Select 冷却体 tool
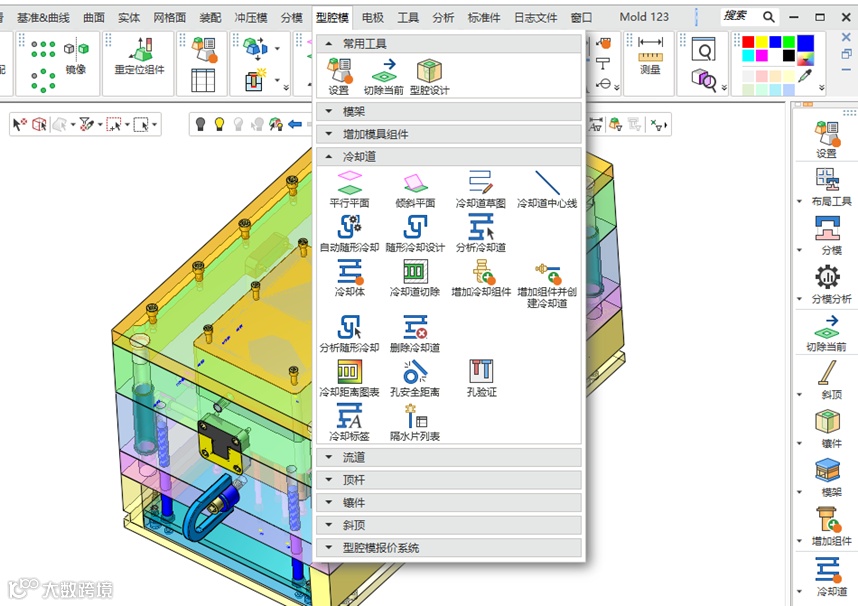This screenshot has width=858, height=606. 349,278
